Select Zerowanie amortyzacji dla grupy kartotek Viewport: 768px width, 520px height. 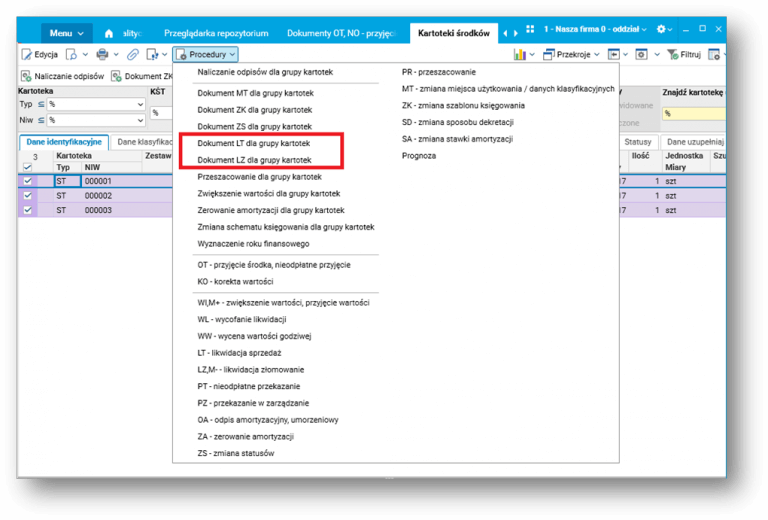(x=271, y=211)
